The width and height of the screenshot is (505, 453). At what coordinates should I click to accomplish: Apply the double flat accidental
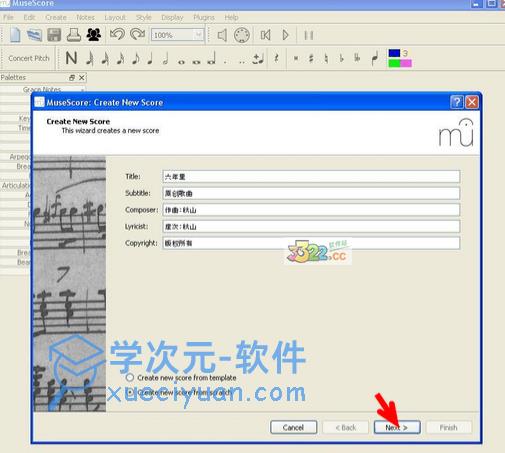[x=357, y=59]
